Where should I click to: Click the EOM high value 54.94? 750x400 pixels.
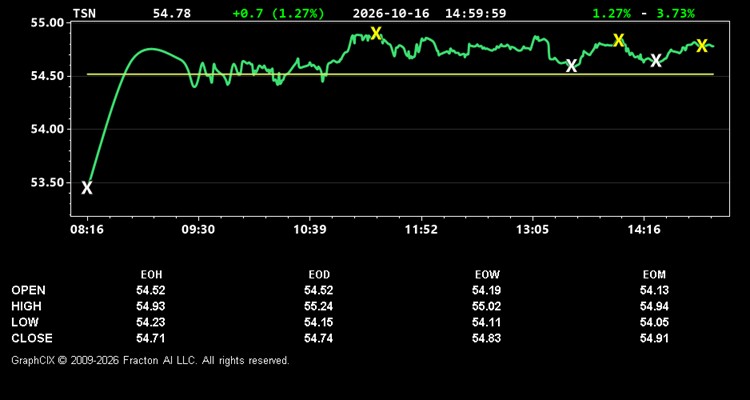[x=654, y=306]
